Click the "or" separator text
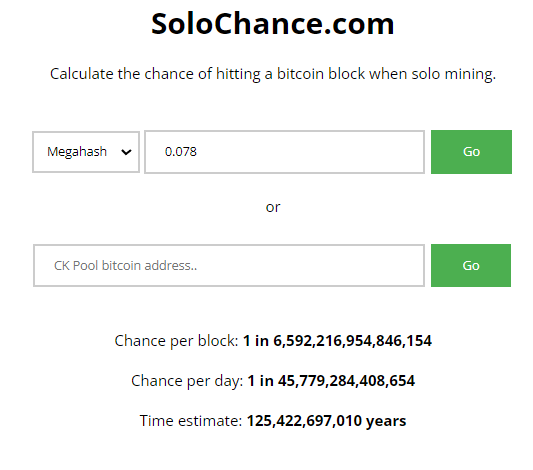 click(273, 207)
